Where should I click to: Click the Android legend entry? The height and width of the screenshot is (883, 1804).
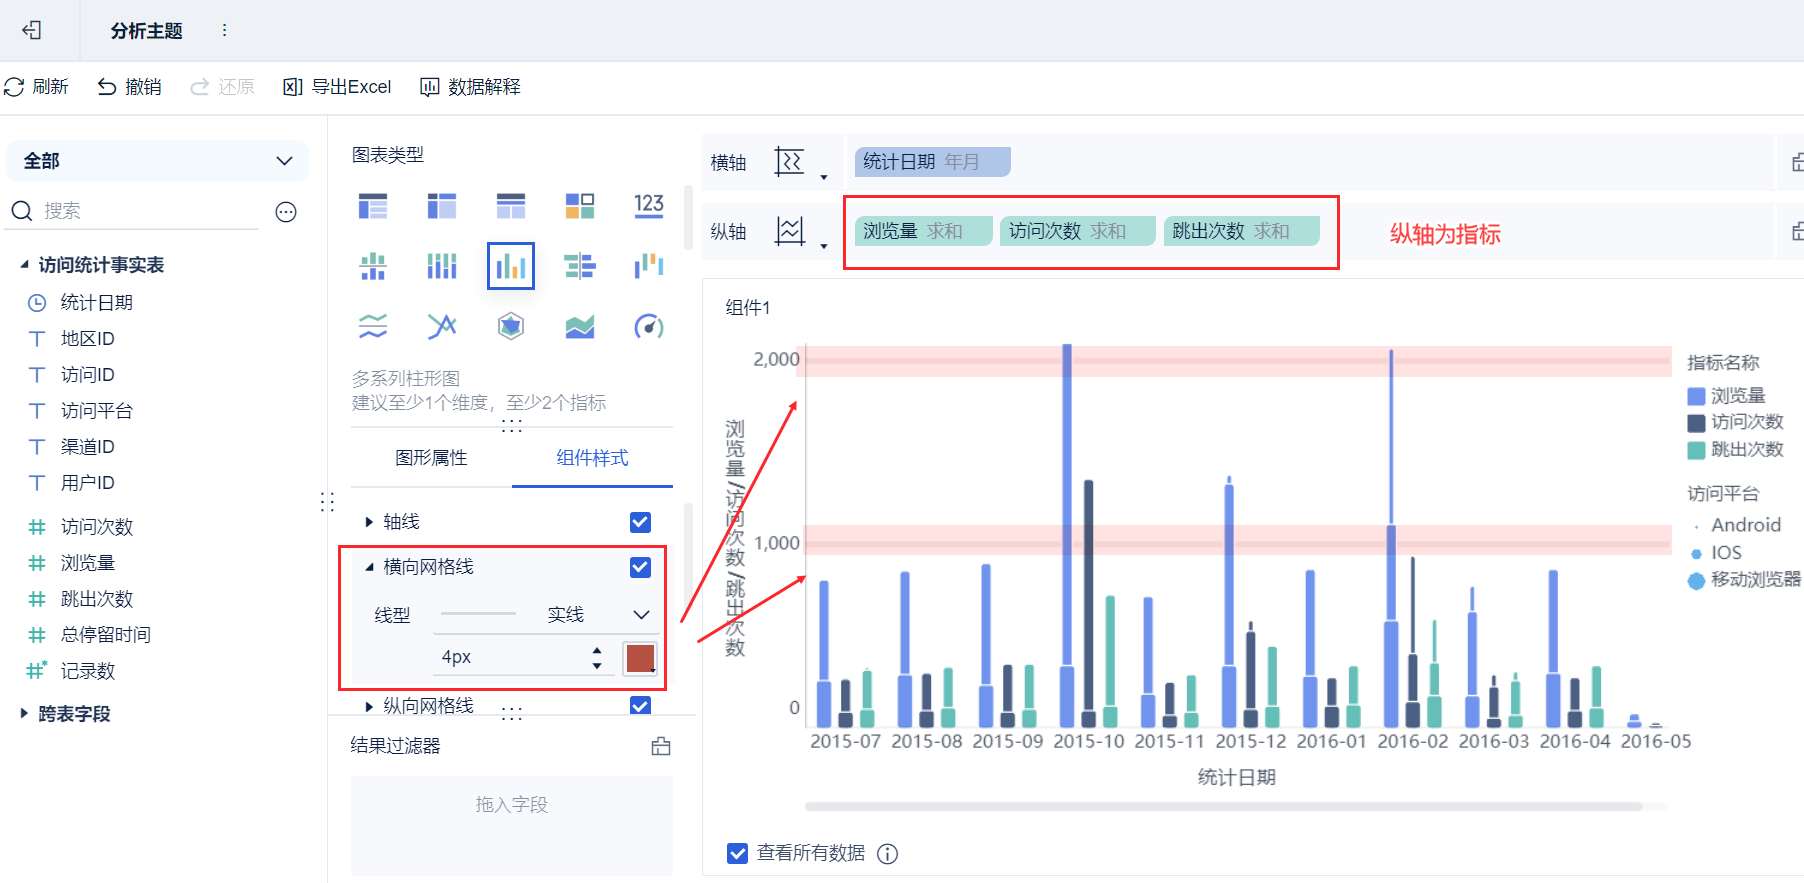coord(1735,525)
